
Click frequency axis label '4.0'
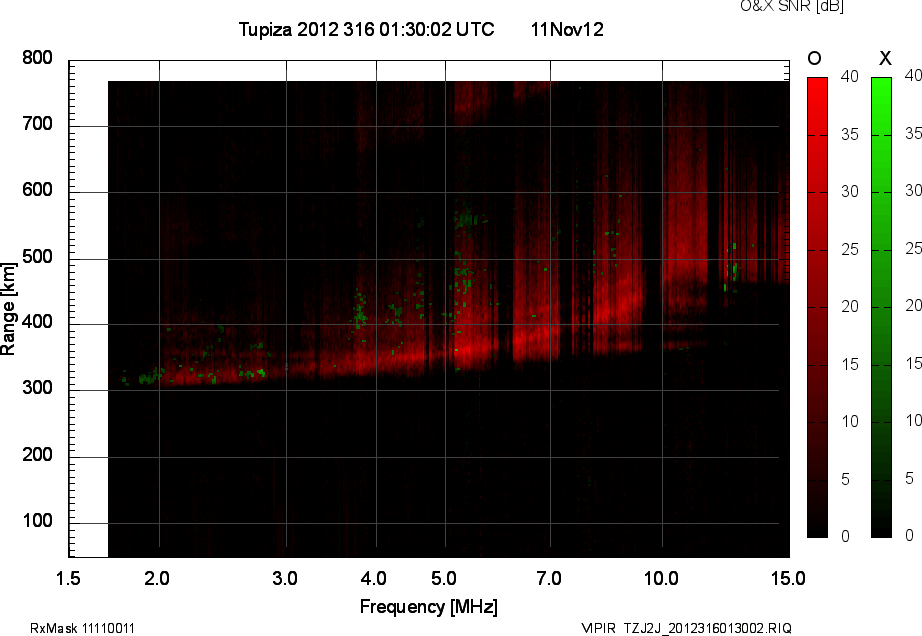[373, 578]
